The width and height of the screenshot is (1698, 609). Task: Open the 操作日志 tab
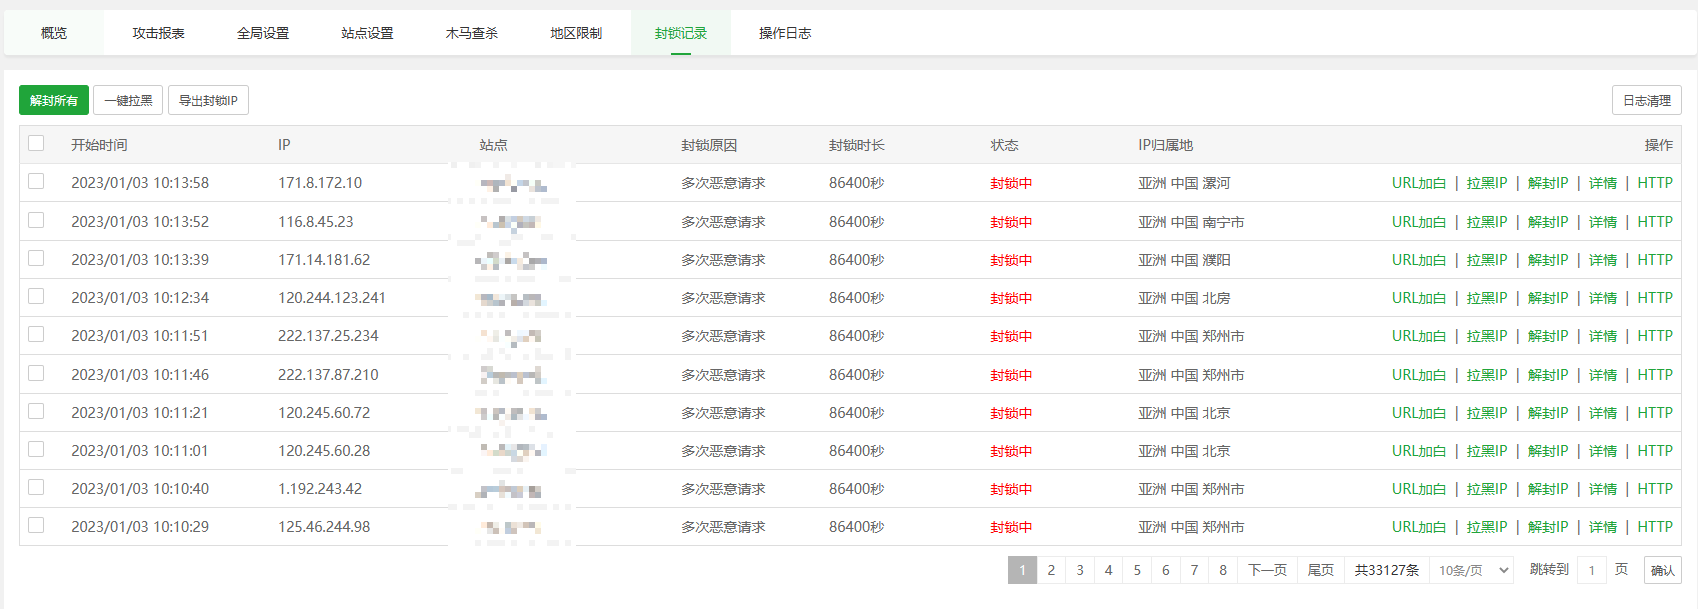coord(785,33)
